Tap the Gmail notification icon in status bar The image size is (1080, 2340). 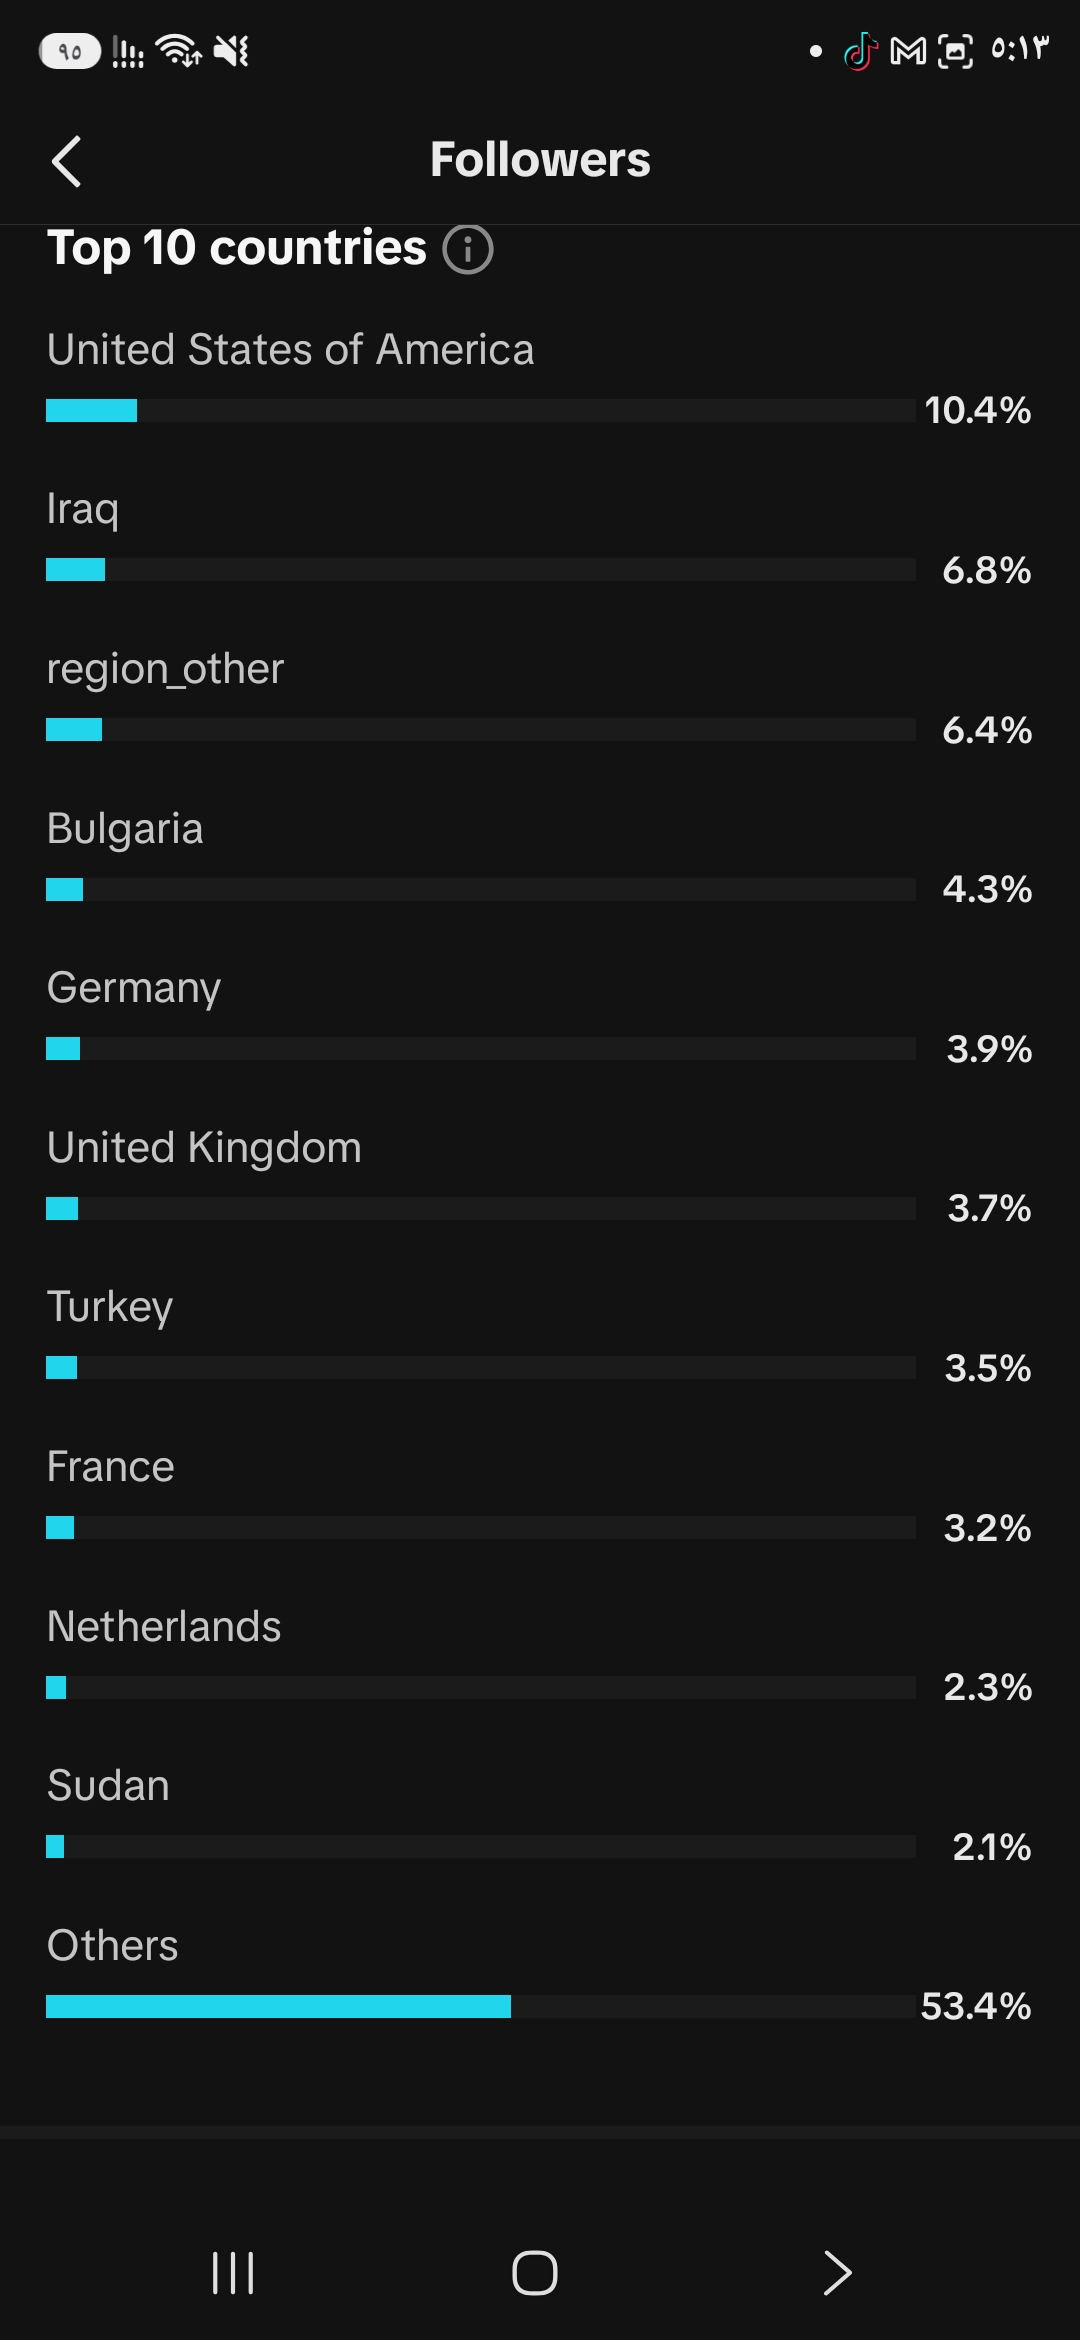[x=908, y=51]
